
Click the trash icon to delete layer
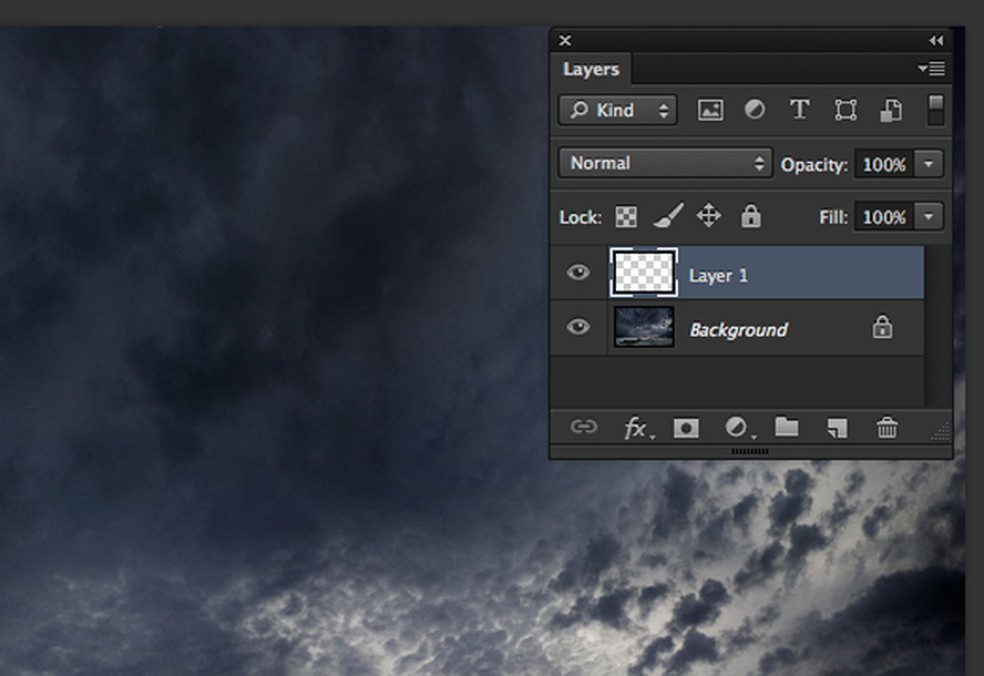pyautogui.click(x=887, y=428)
